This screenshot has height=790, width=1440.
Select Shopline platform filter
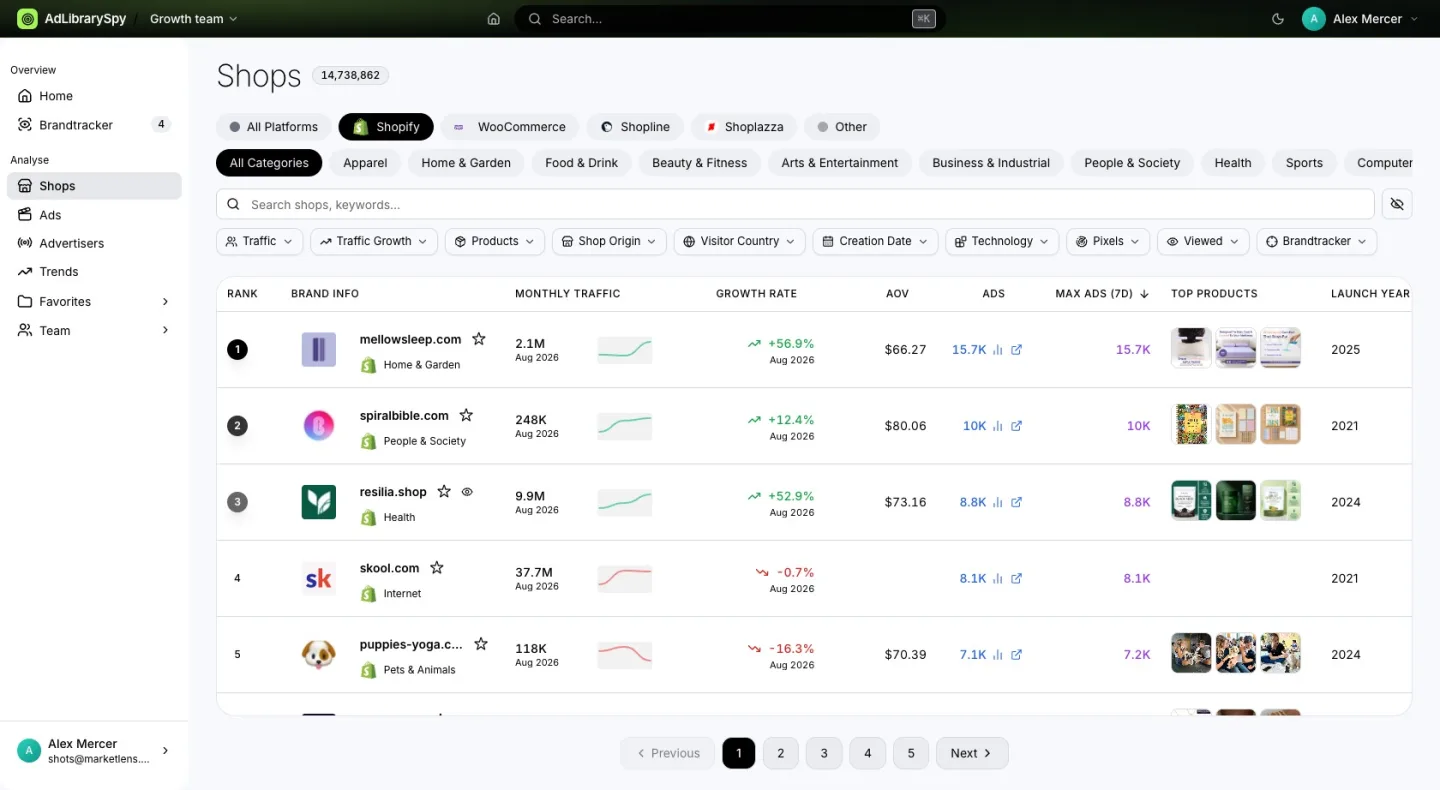(x=635, y=127)
